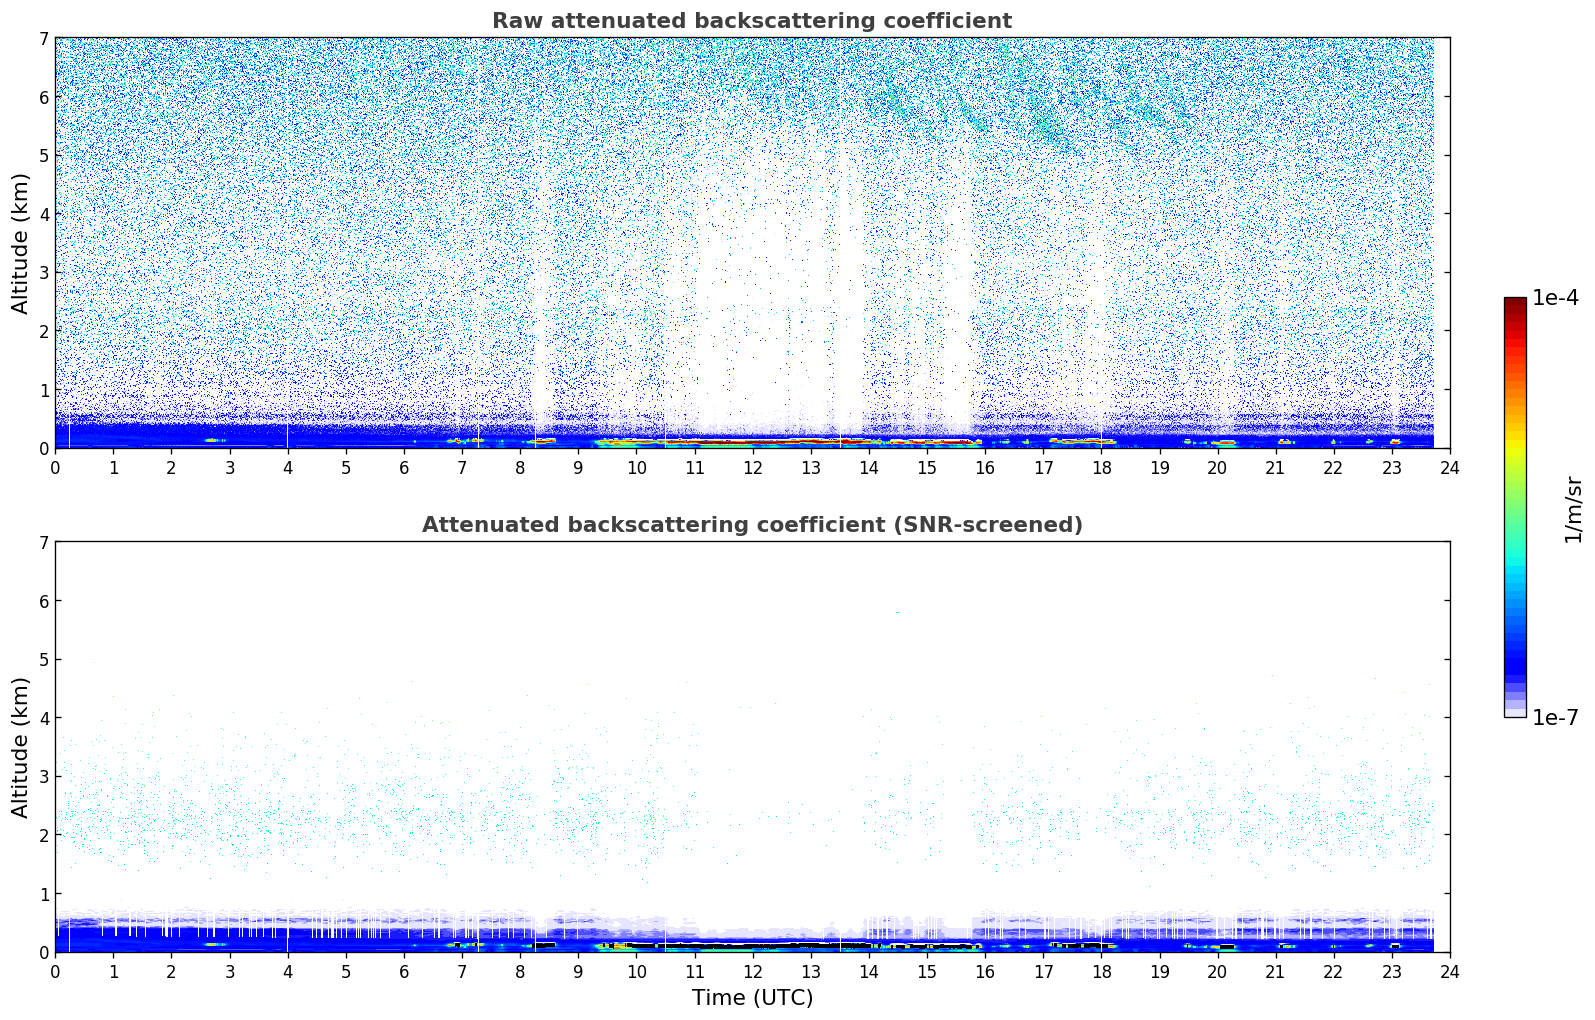This screenshot has width=1595, height=1020.
Task: Click hour 18 tick label on the top panel axis
Action: click(x=1101, y=468)
